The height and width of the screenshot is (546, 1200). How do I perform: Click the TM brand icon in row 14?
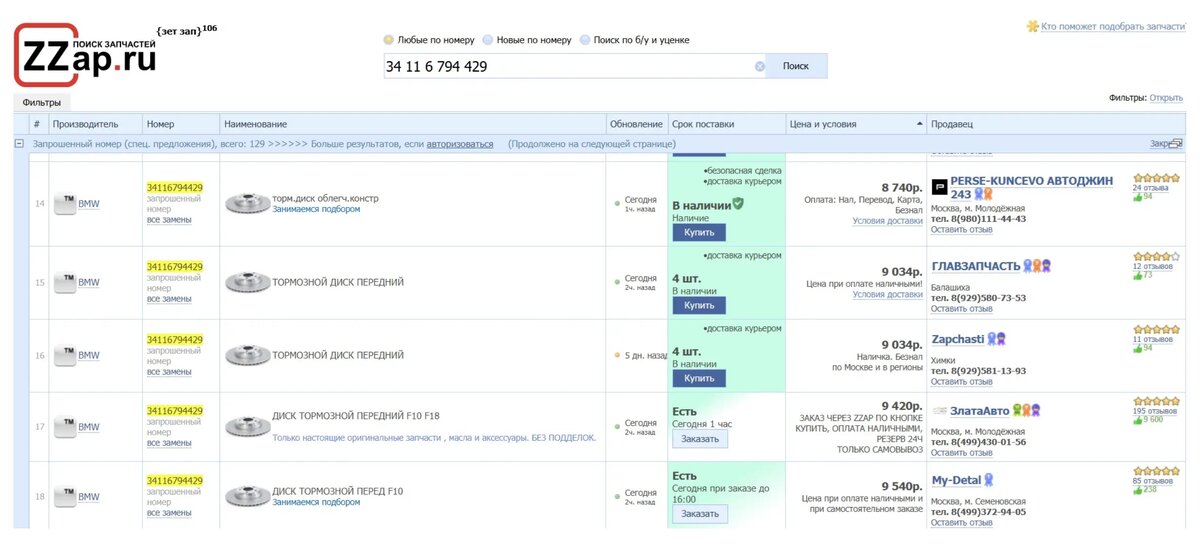(65, 203)
